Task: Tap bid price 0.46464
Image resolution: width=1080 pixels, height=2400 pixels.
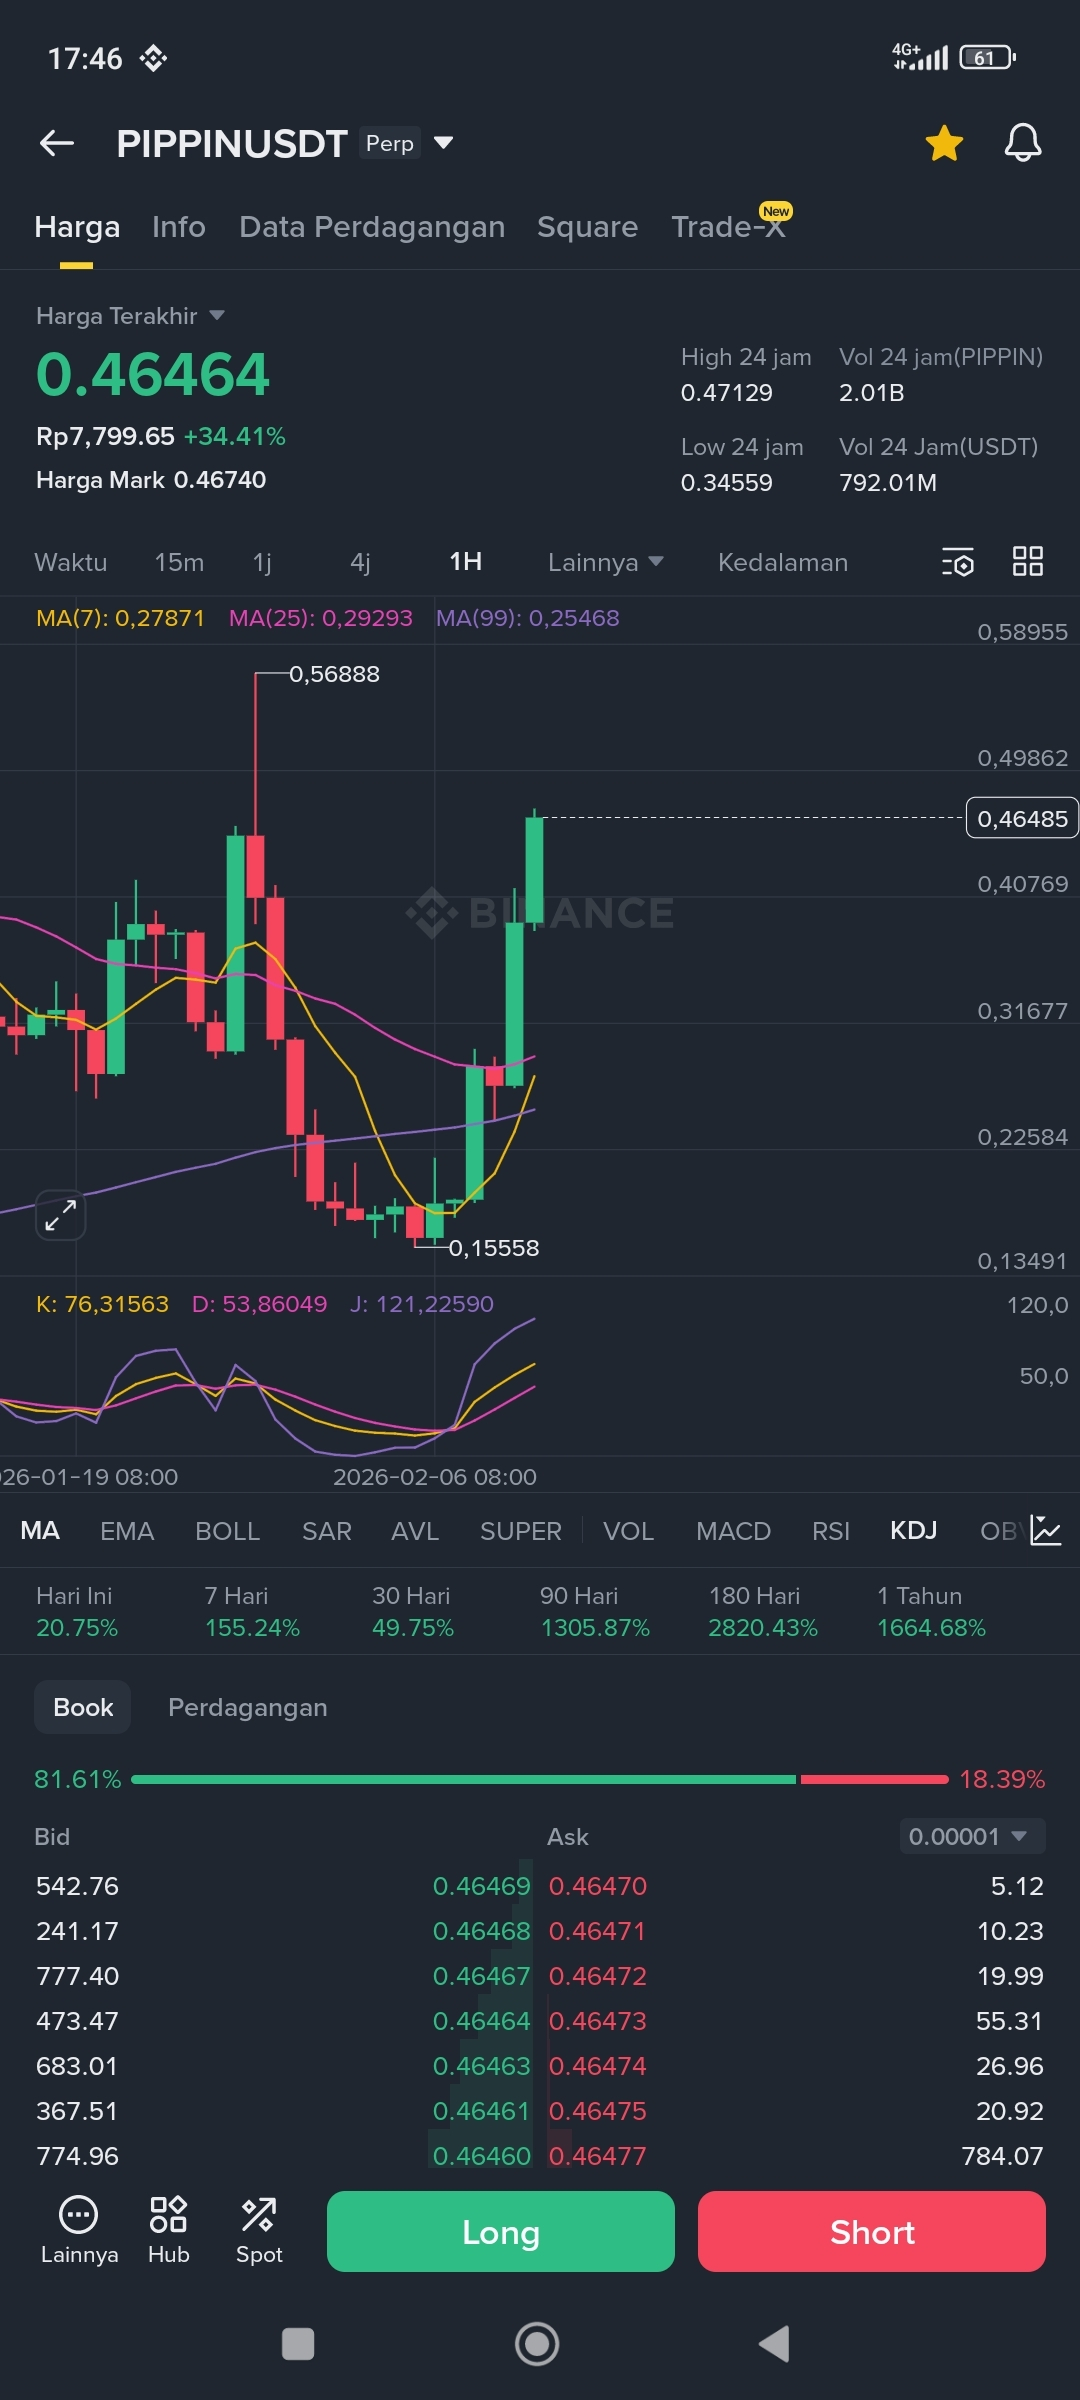Action: click(481, 2021)
